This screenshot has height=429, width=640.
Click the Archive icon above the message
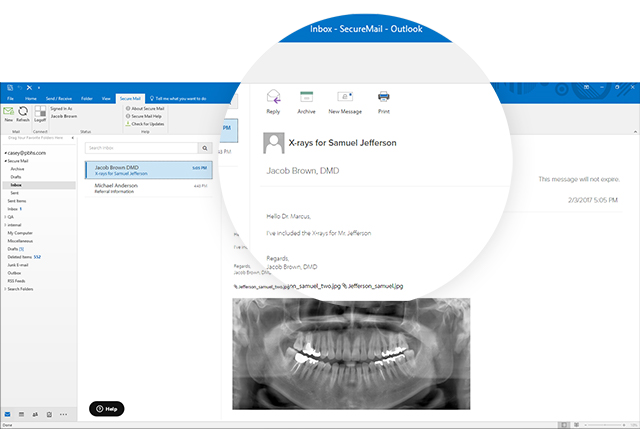tap(306, 97)
